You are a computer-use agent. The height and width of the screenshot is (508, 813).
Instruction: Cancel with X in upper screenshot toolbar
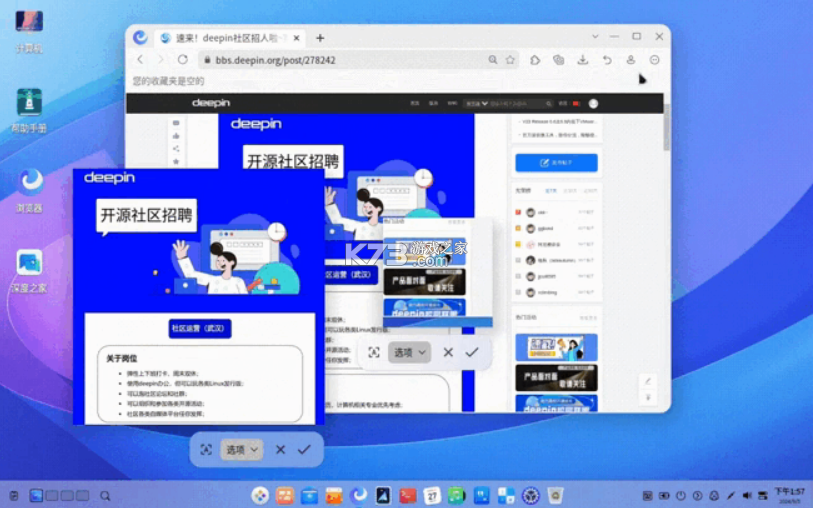pos(448,352)
